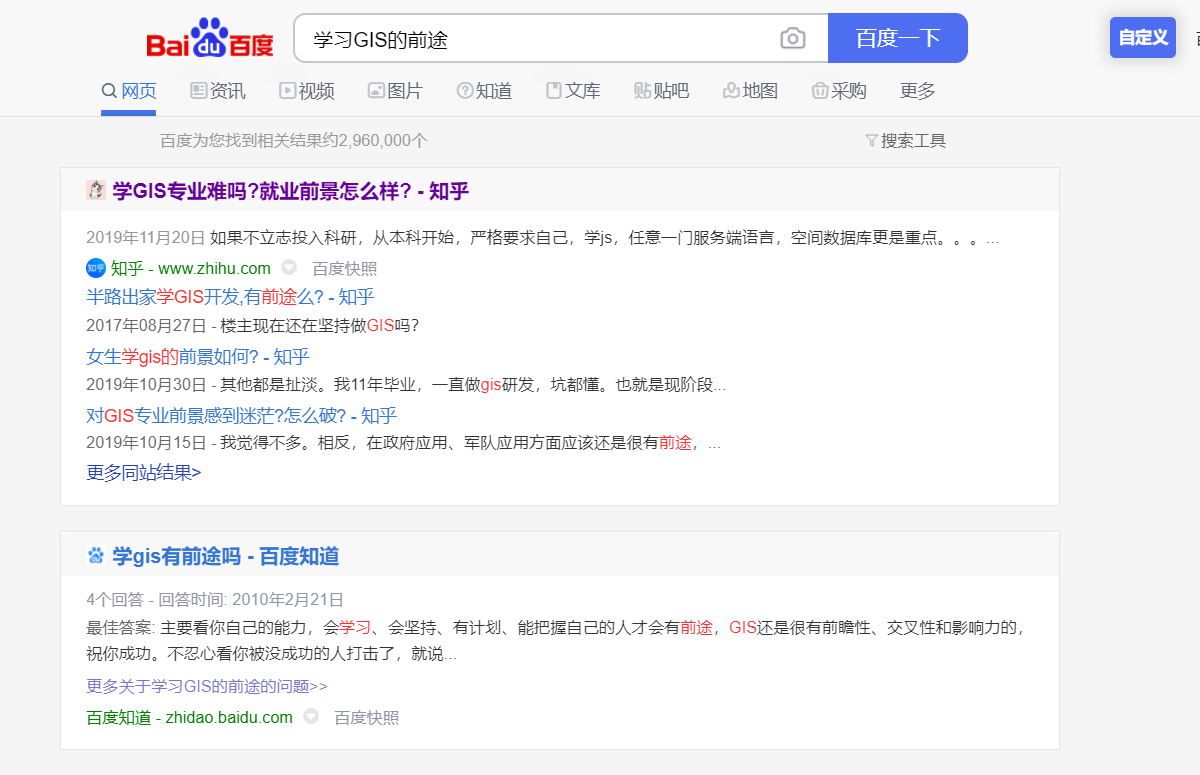
Task: Click the Baidu logo
Action: tap(210, 40)
